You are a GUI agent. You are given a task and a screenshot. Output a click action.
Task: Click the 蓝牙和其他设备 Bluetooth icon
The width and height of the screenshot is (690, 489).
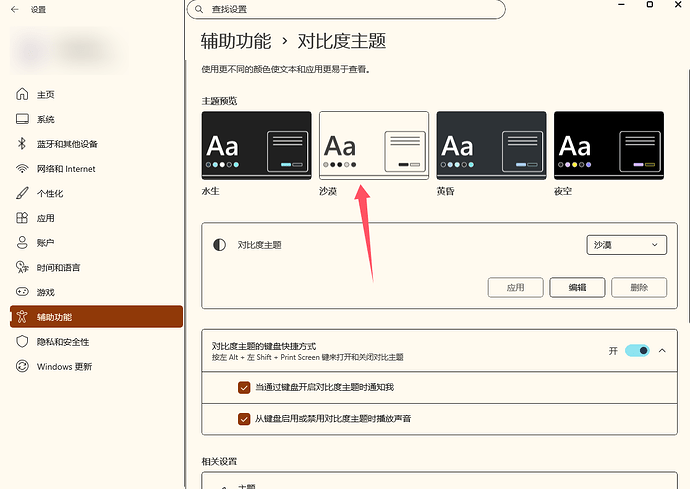click(x=22, y=143)
